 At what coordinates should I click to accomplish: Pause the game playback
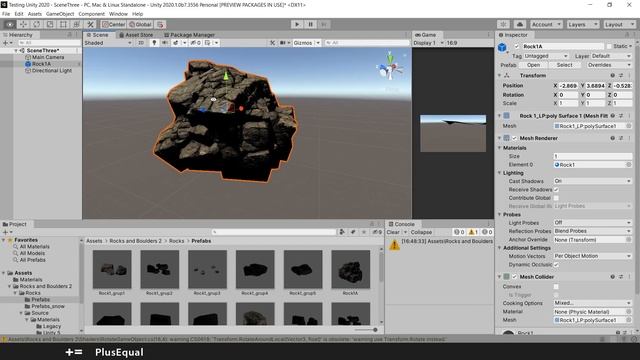[310, 24]
